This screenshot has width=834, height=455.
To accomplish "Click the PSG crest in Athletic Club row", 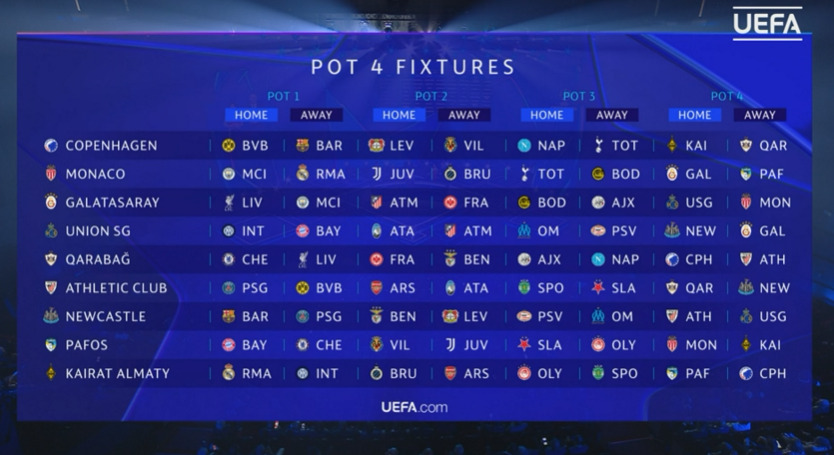I will [229, 288].
